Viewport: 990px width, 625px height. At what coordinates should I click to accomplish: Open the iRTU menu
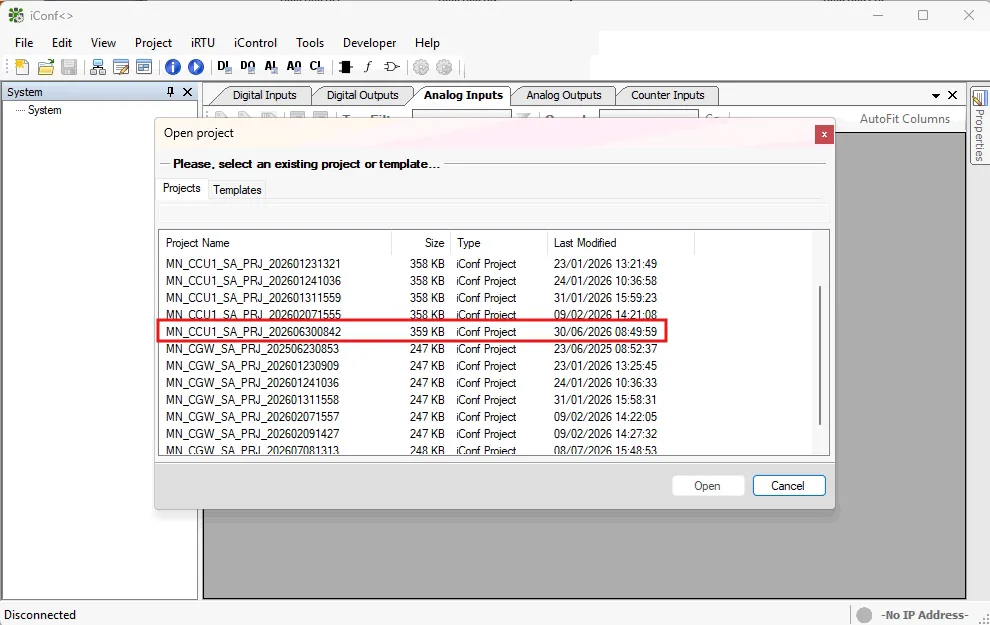[203, 43]
